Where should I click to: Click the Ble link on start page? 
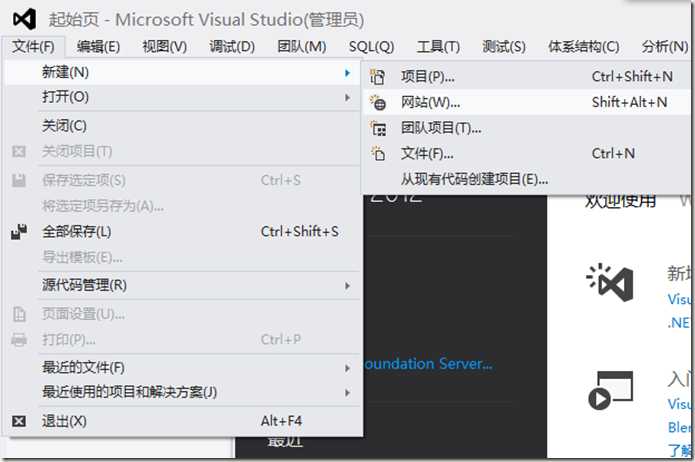click(x=679, y=427)
